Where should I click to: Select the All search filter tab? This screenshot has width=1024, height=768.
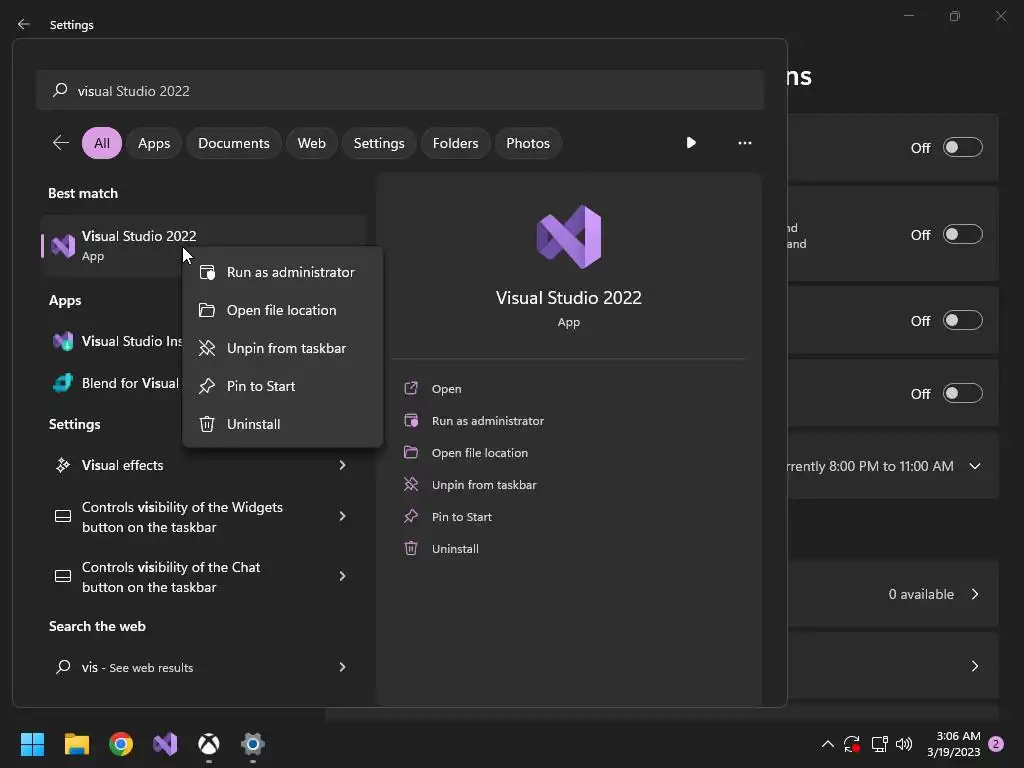coord(102,143)
